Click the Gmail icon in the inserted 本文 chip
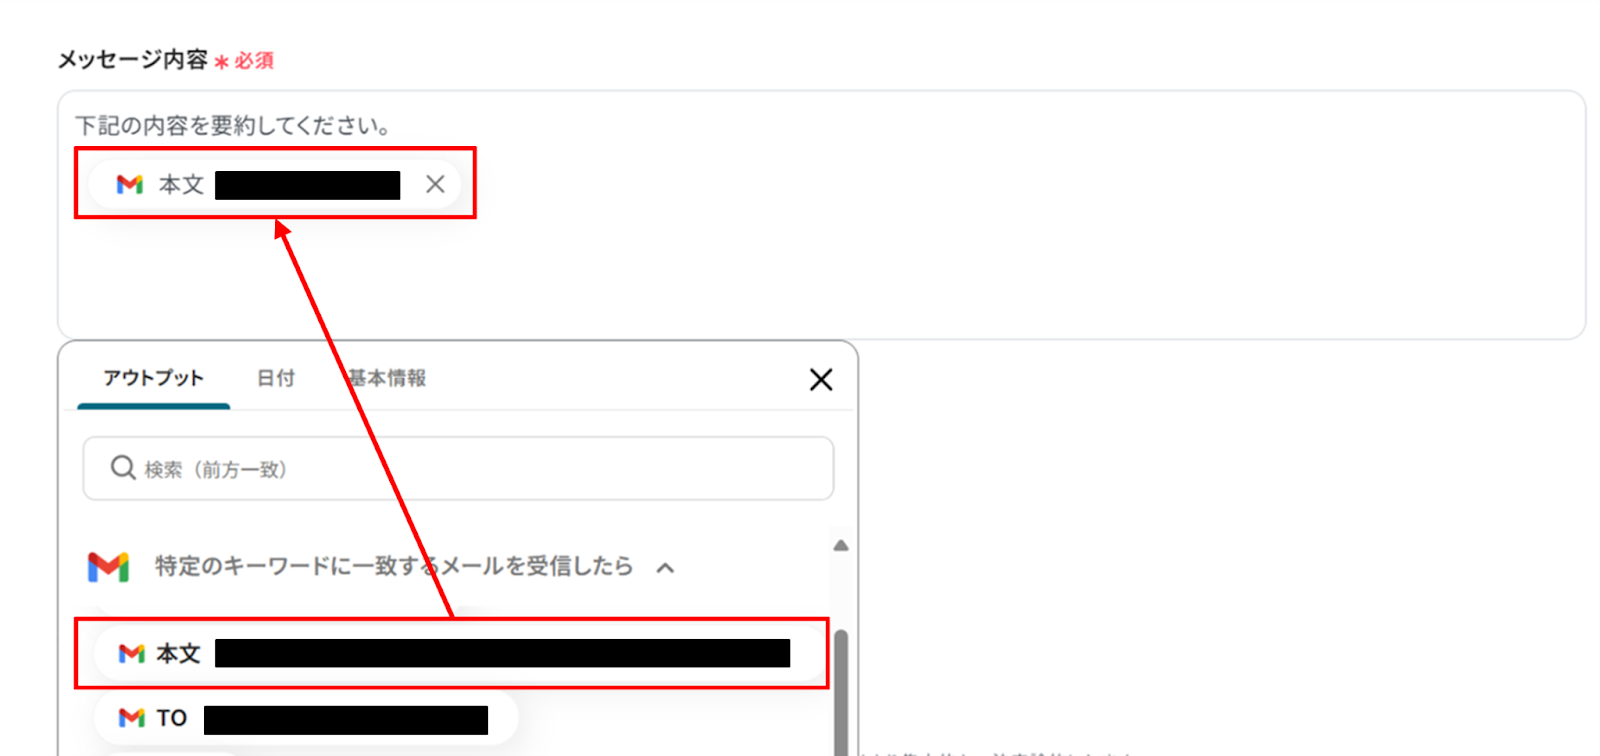Screen dimensions: 1600x756 [130, 184]
